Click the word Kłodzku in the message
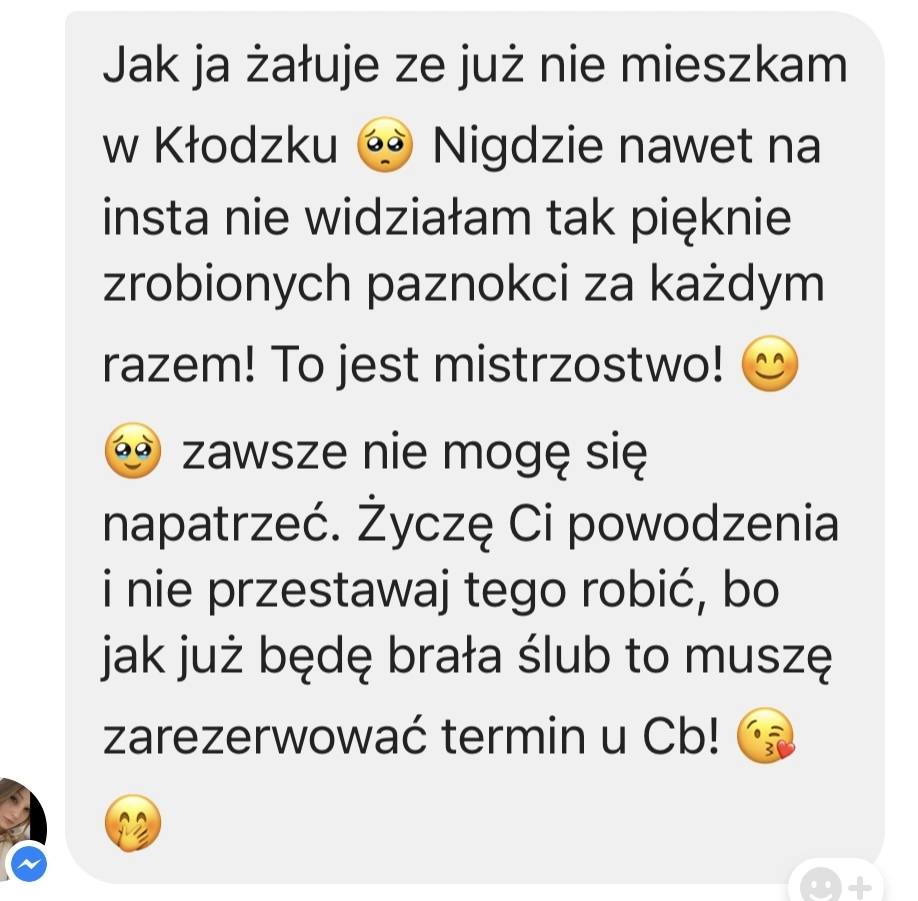918x901 pixels. [246, 145]
